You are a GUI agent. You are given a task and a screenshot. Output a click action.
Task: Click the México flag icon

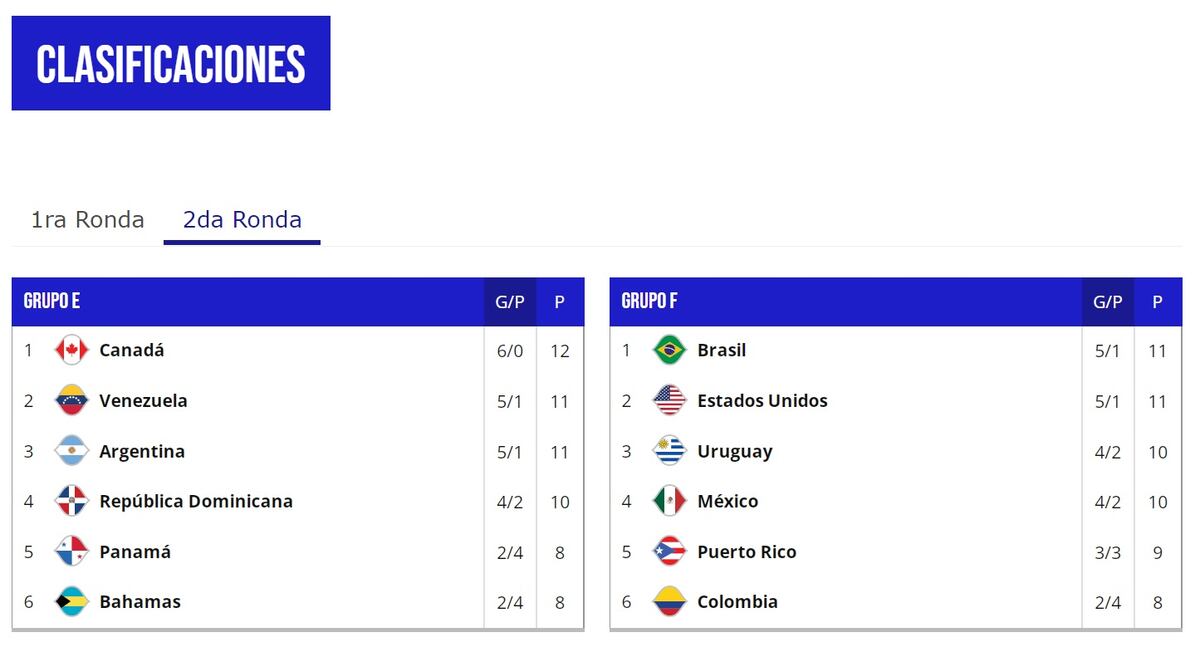tap(669, 501)
